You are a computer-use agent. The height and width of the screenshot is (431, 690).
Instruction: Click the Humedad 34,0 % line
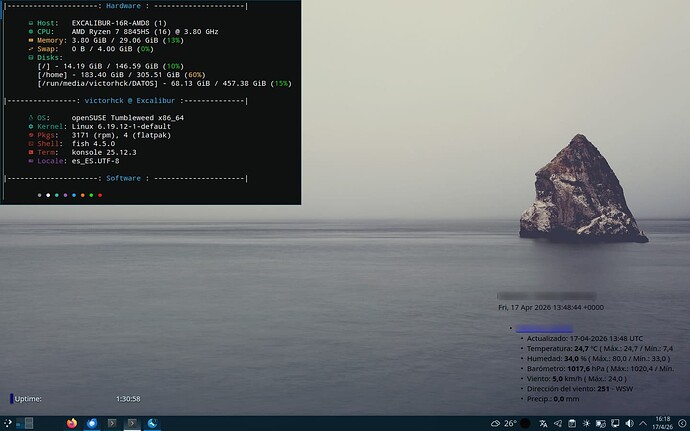(x=598, y=359)
